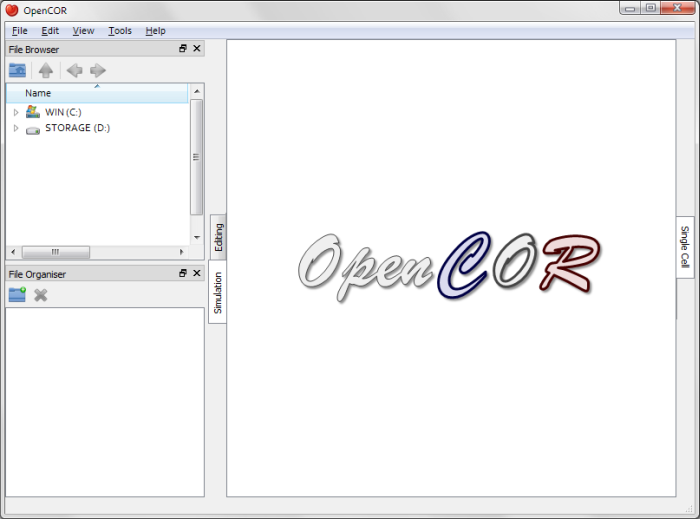The height and width of the screenshot is (519, 700).
Task: Click the delete X icon in File Organiser
Action: (41, 295)
